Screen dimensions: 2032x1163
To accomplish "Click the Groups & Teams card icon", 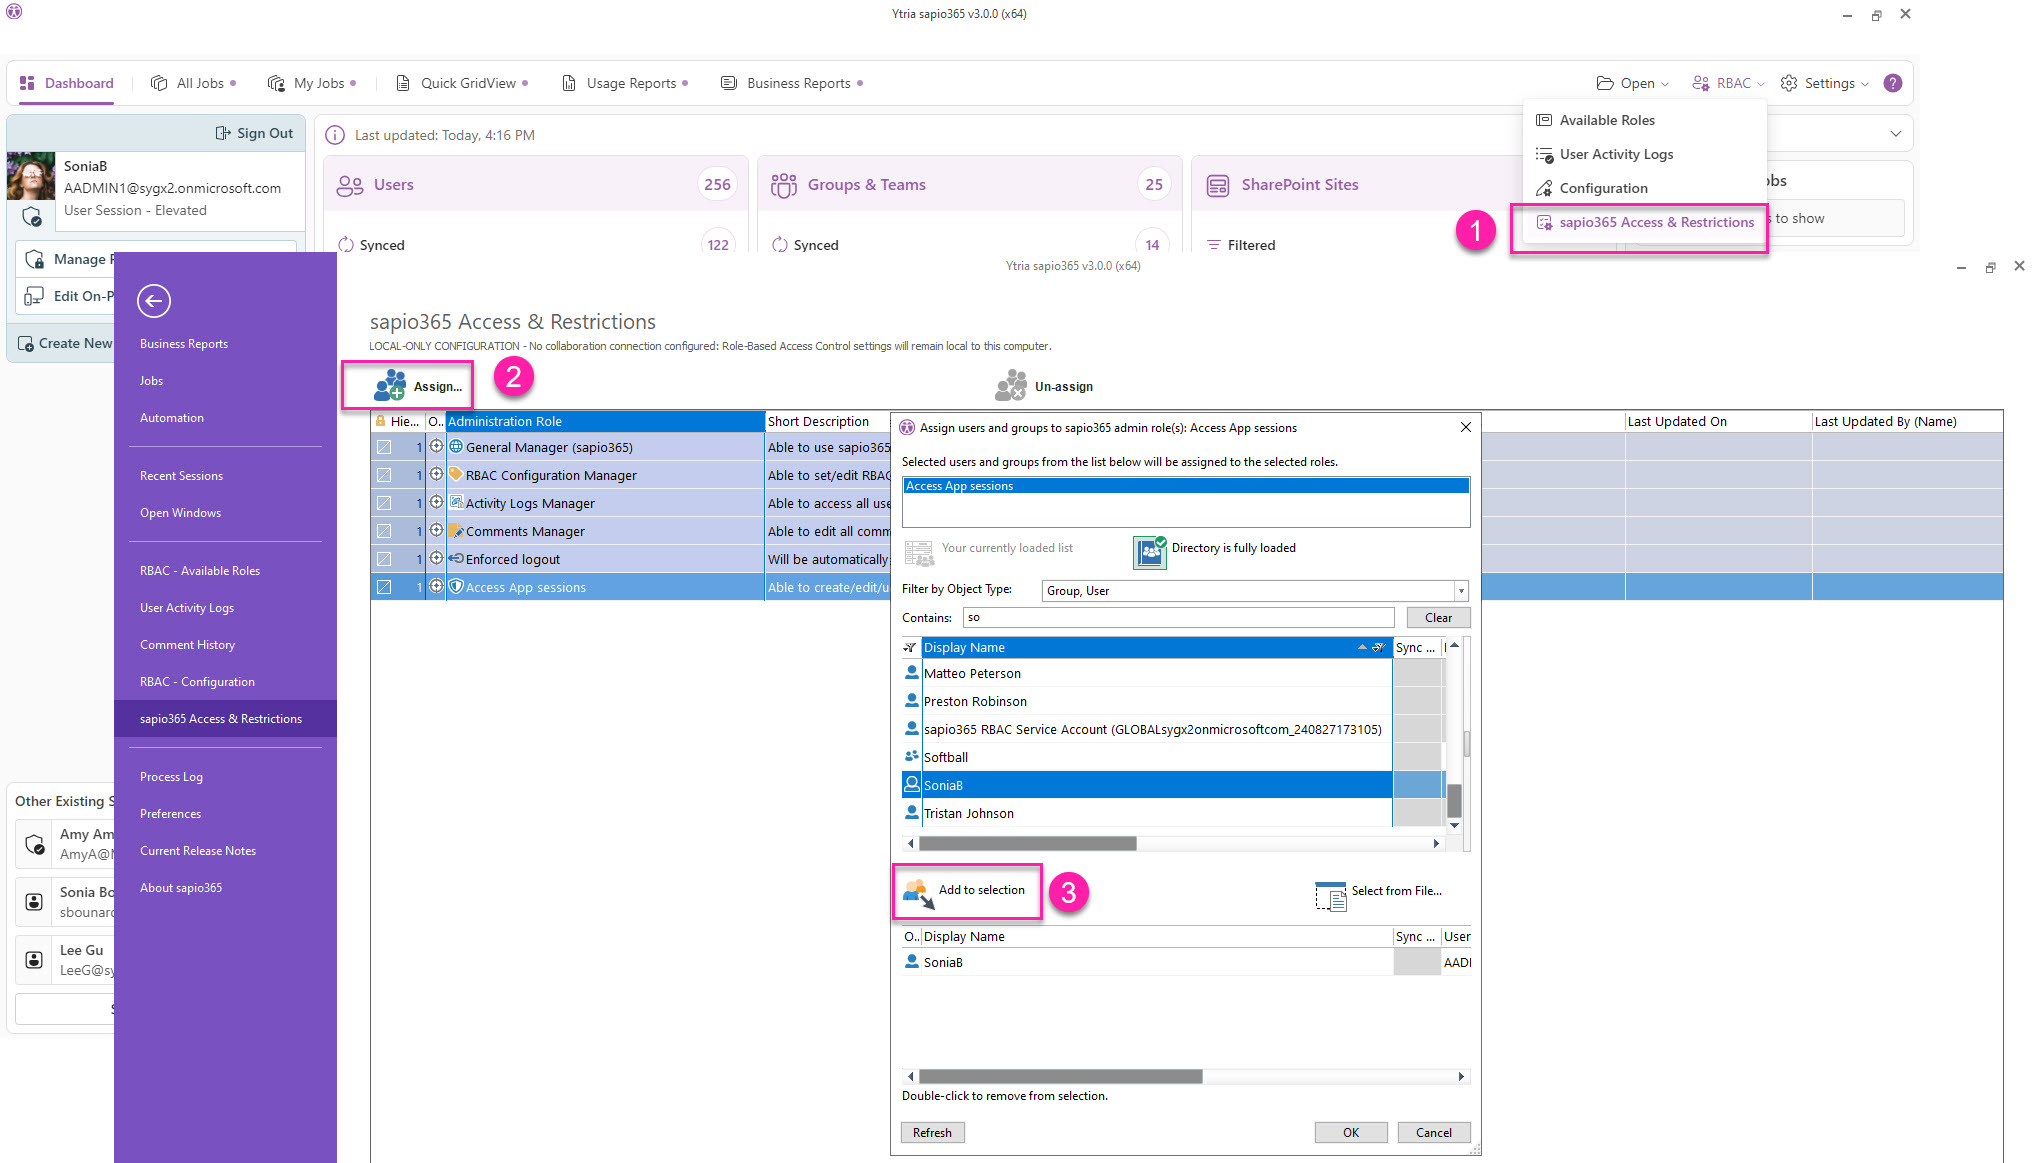I will coord(784,185).
